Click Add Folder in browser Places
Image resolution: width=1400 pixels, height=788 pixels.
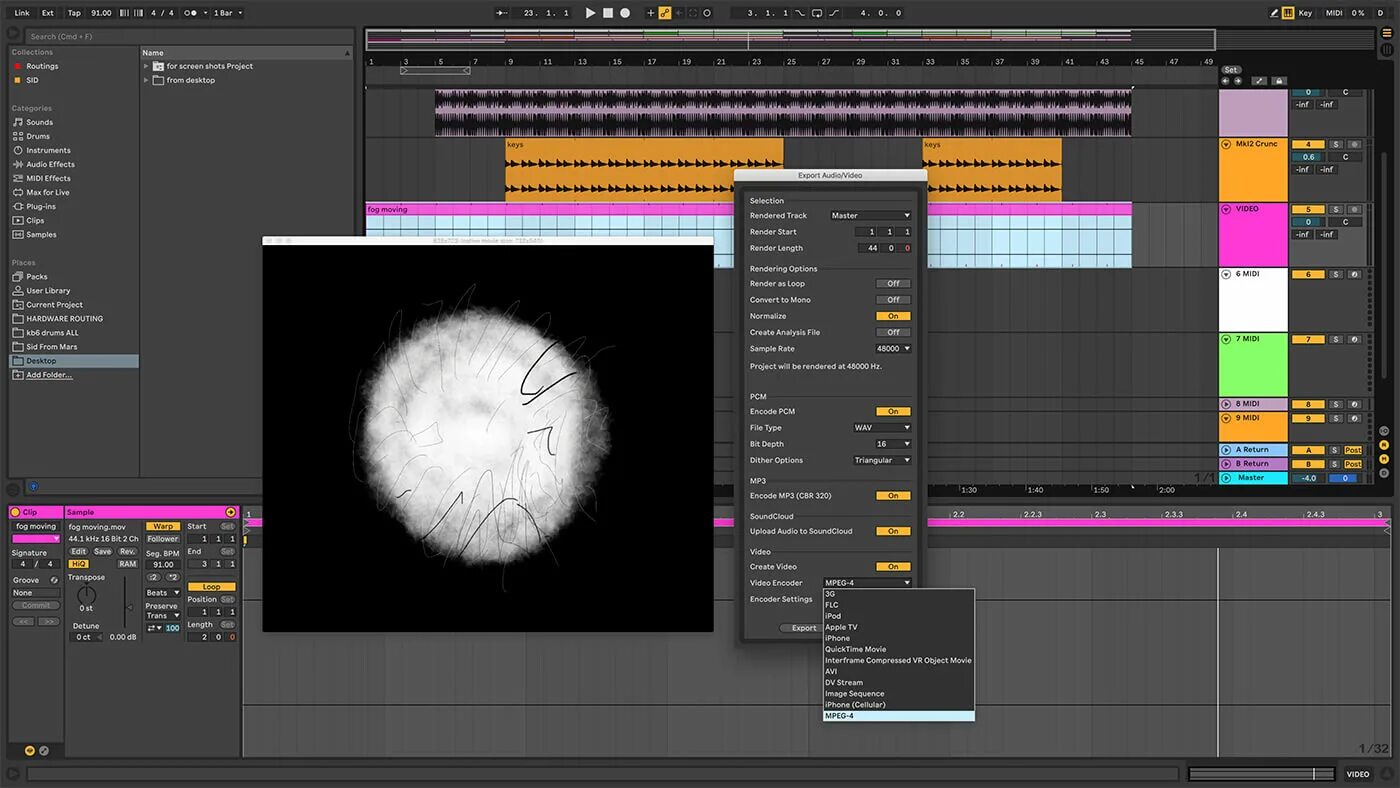coord(49,375)
